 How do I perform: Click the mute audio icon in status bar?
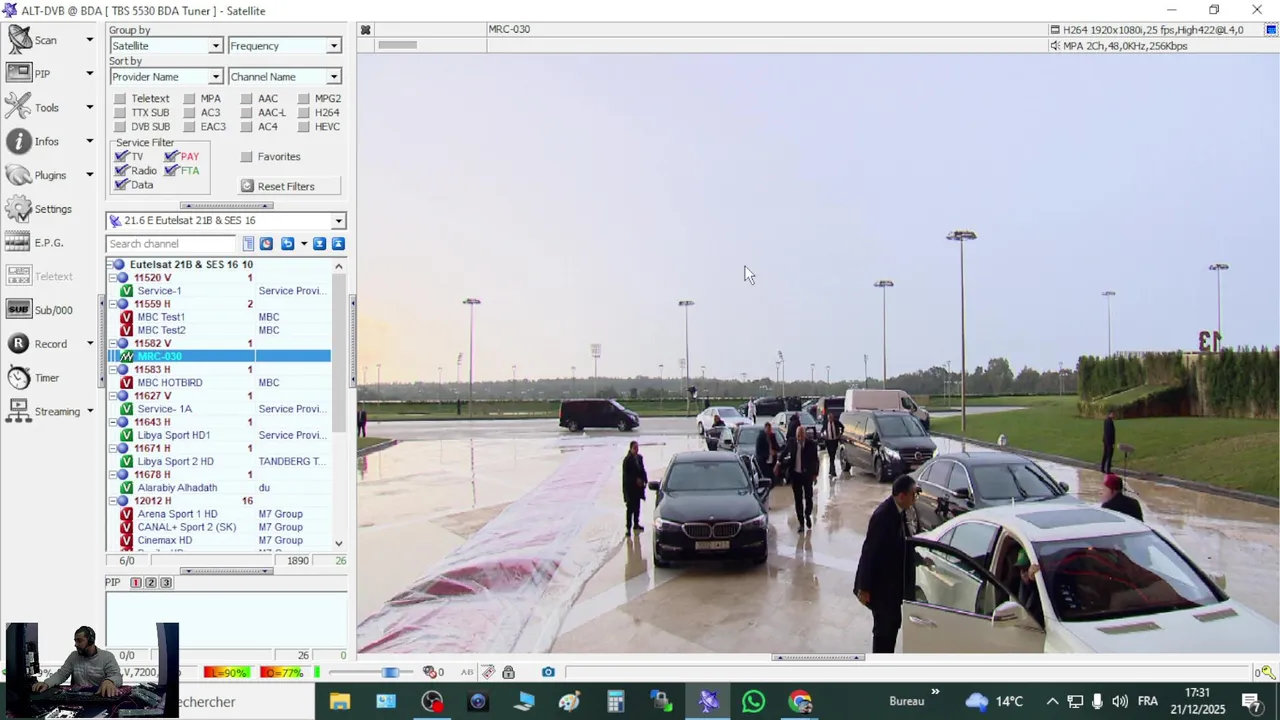pos(430,672)
